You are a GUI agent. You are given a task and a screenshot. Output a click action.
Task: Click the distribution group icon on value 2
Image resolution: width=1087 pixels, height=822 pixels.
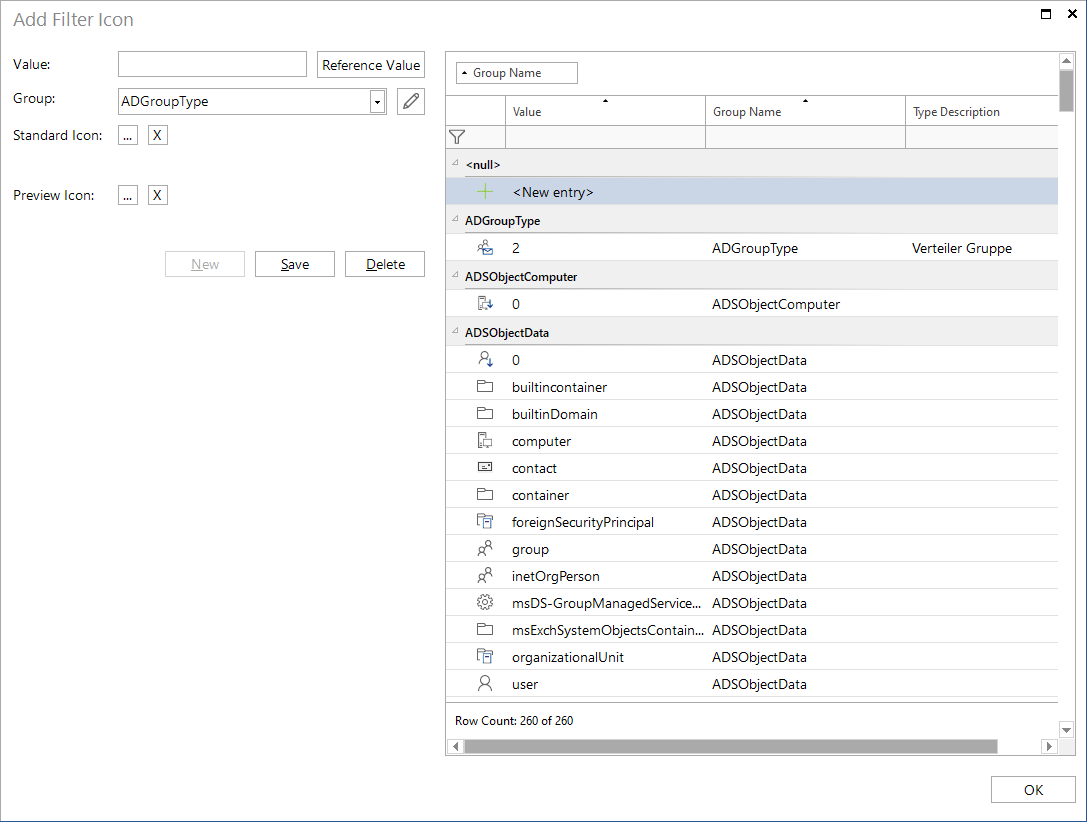[485, 247]
